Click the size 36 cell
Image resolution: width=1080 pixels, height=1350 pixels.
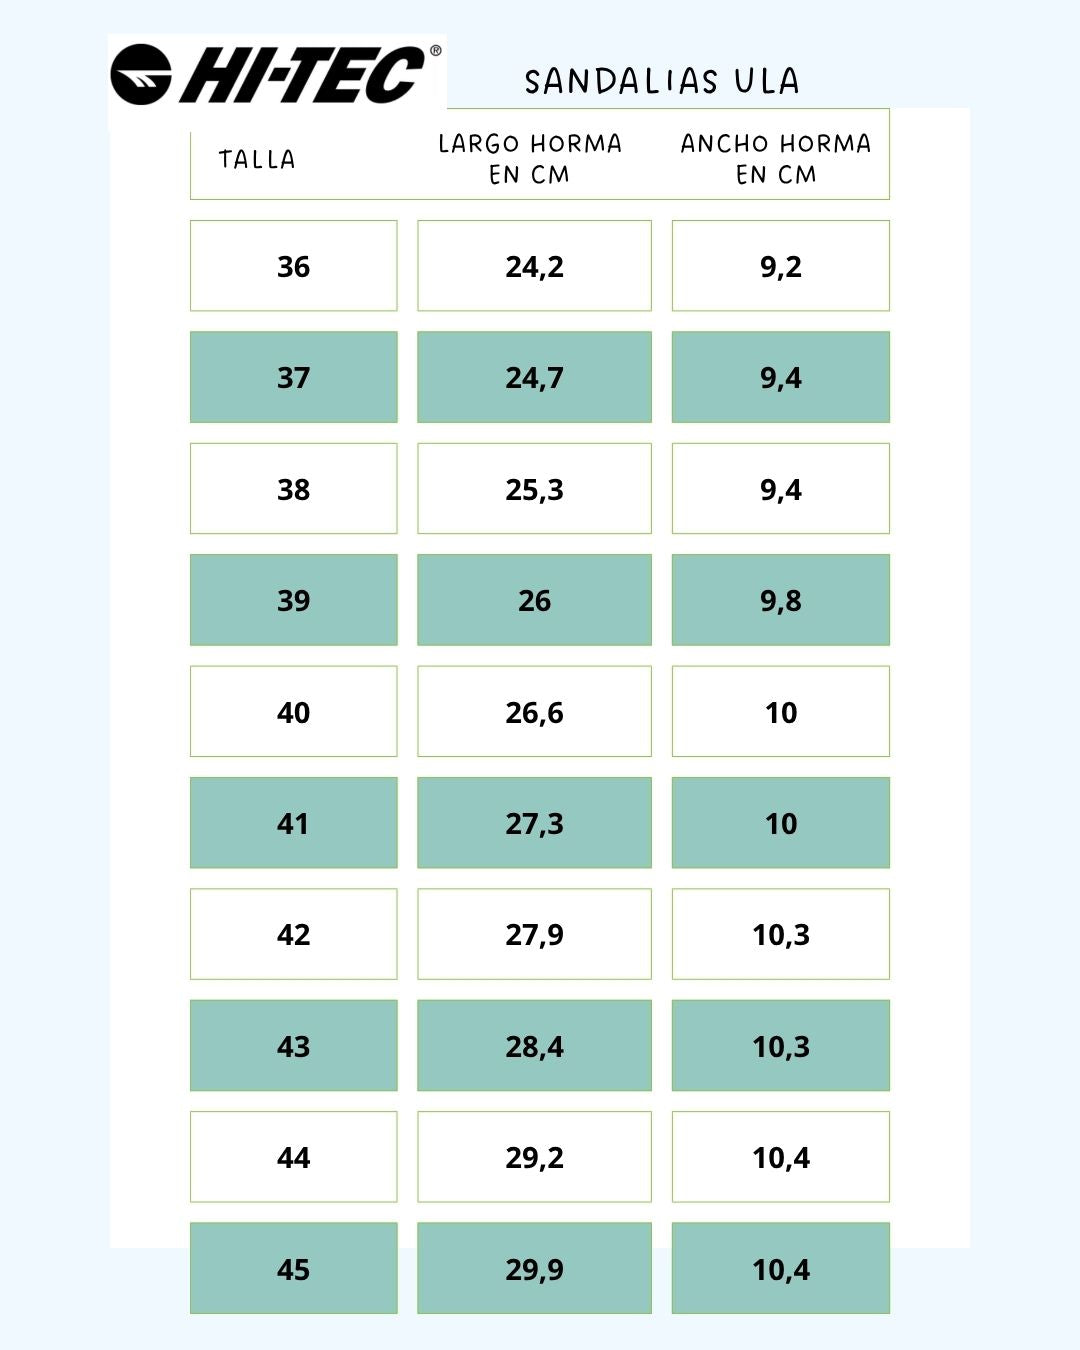pos(293,266)
